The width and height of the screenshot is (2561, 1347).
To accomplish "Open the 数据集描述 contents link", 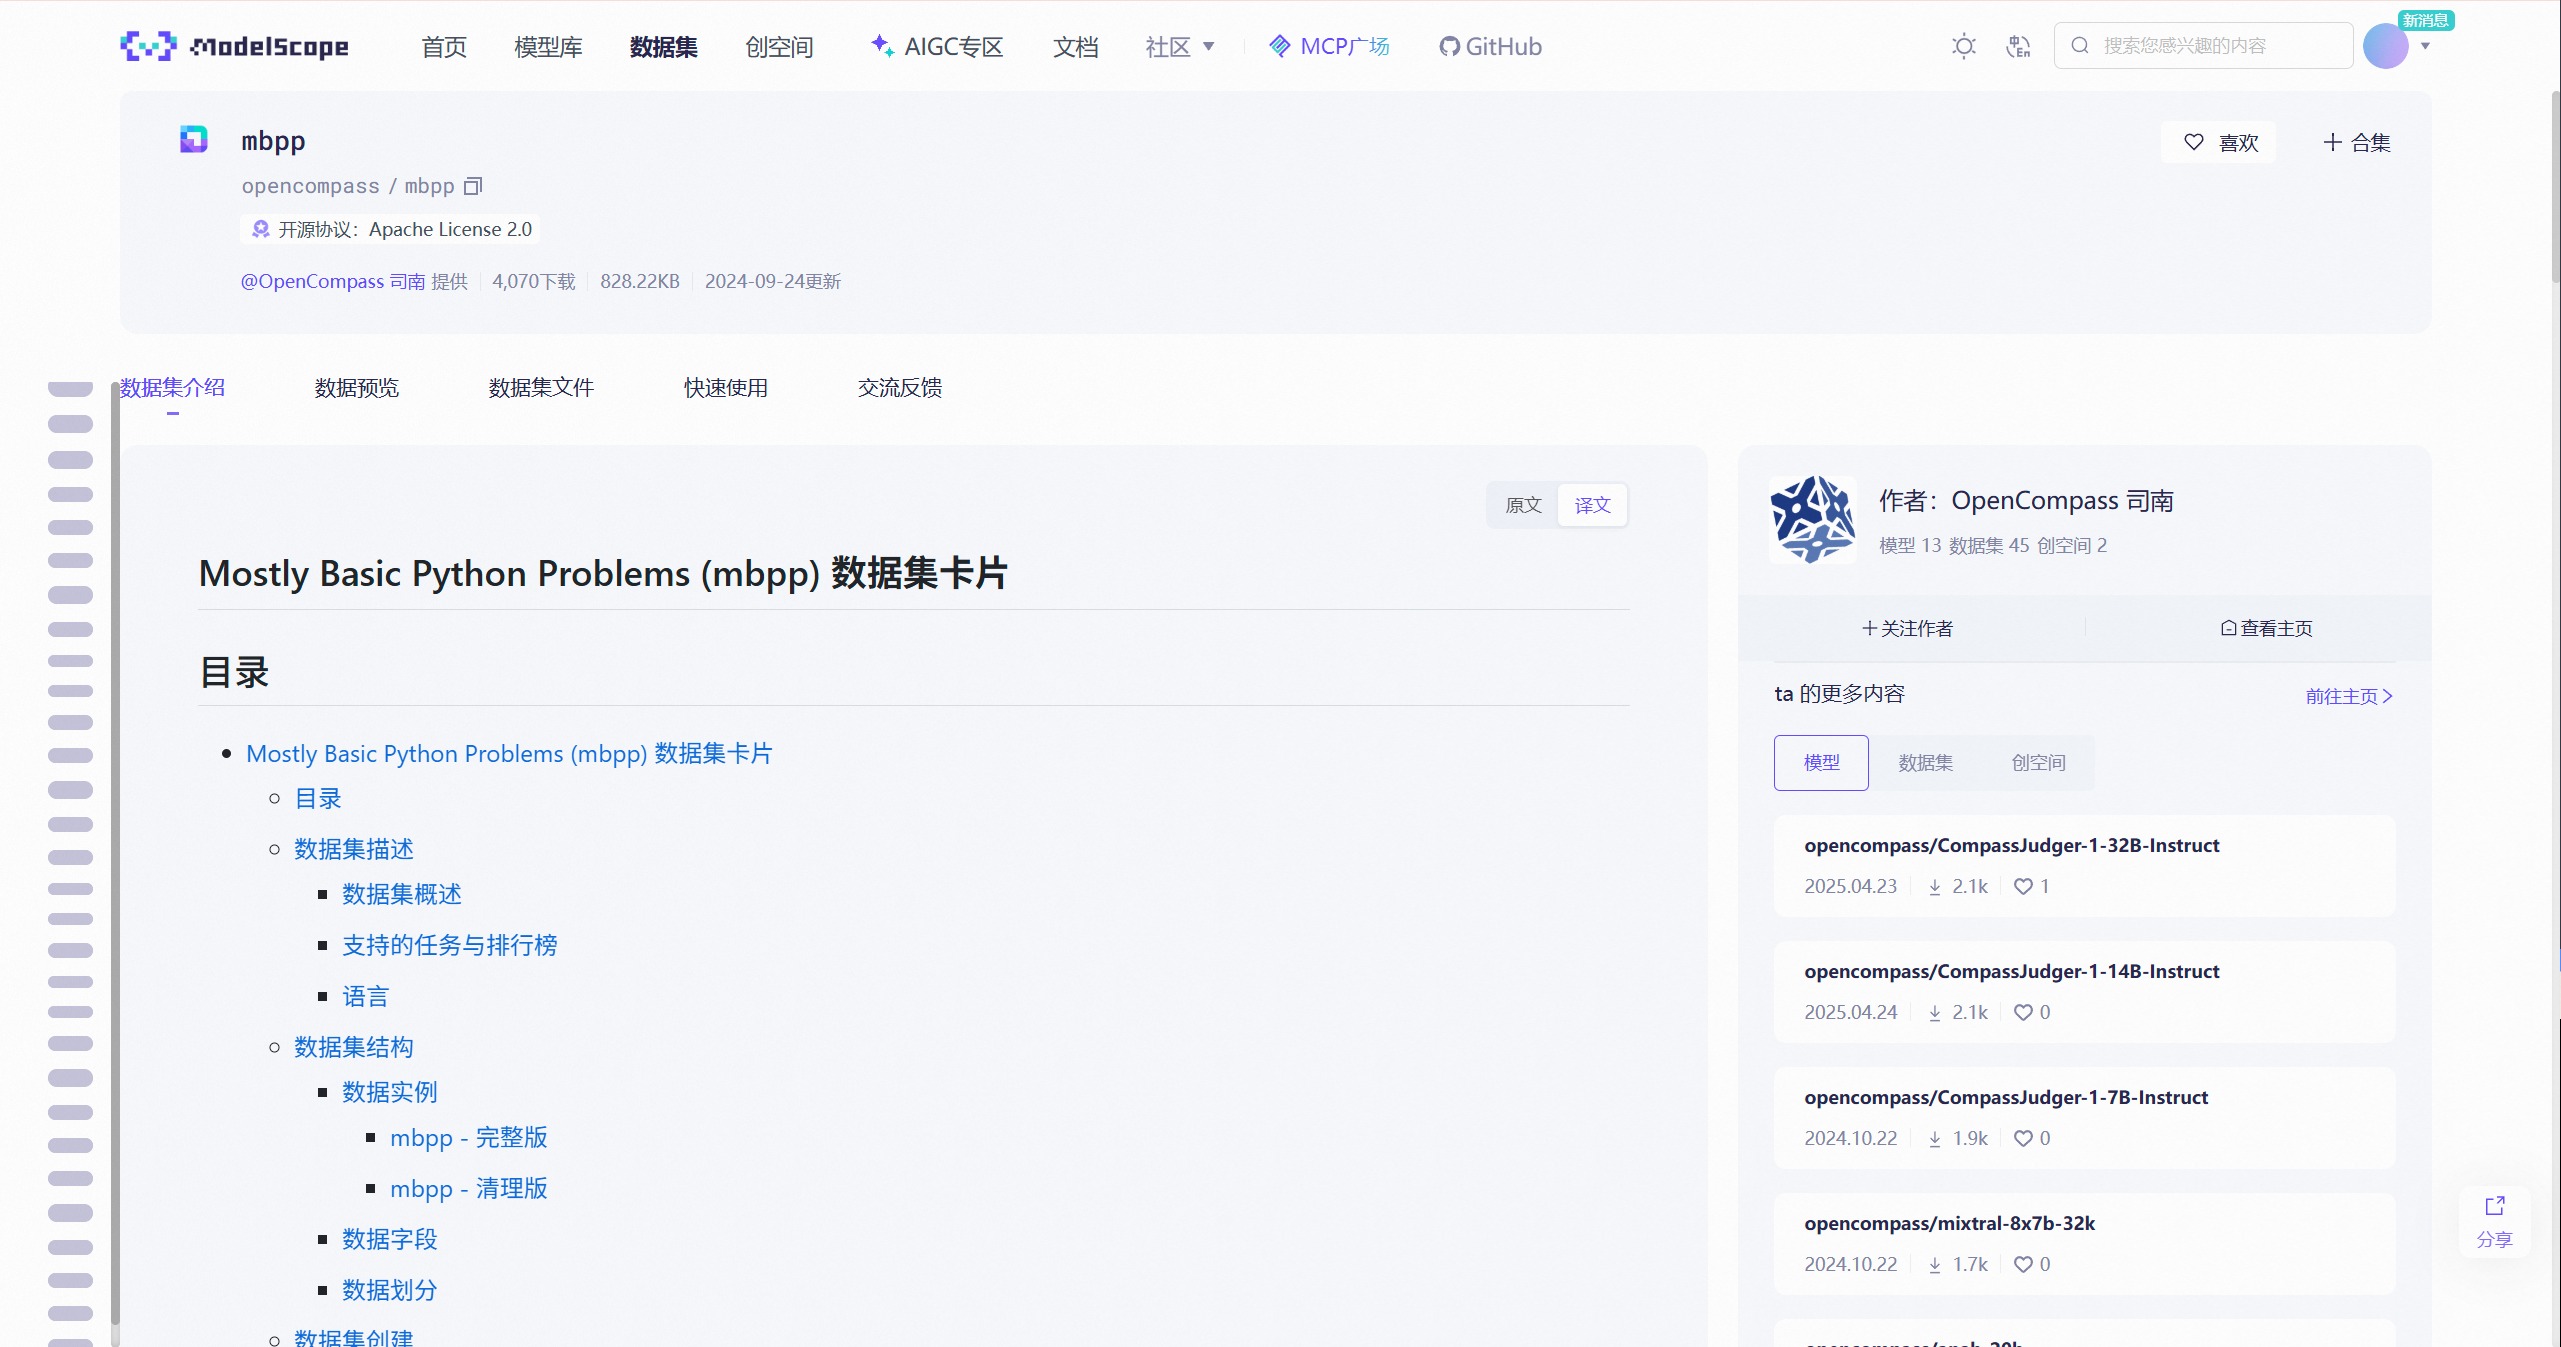I will pyautogui.click(x=354, y=849).
